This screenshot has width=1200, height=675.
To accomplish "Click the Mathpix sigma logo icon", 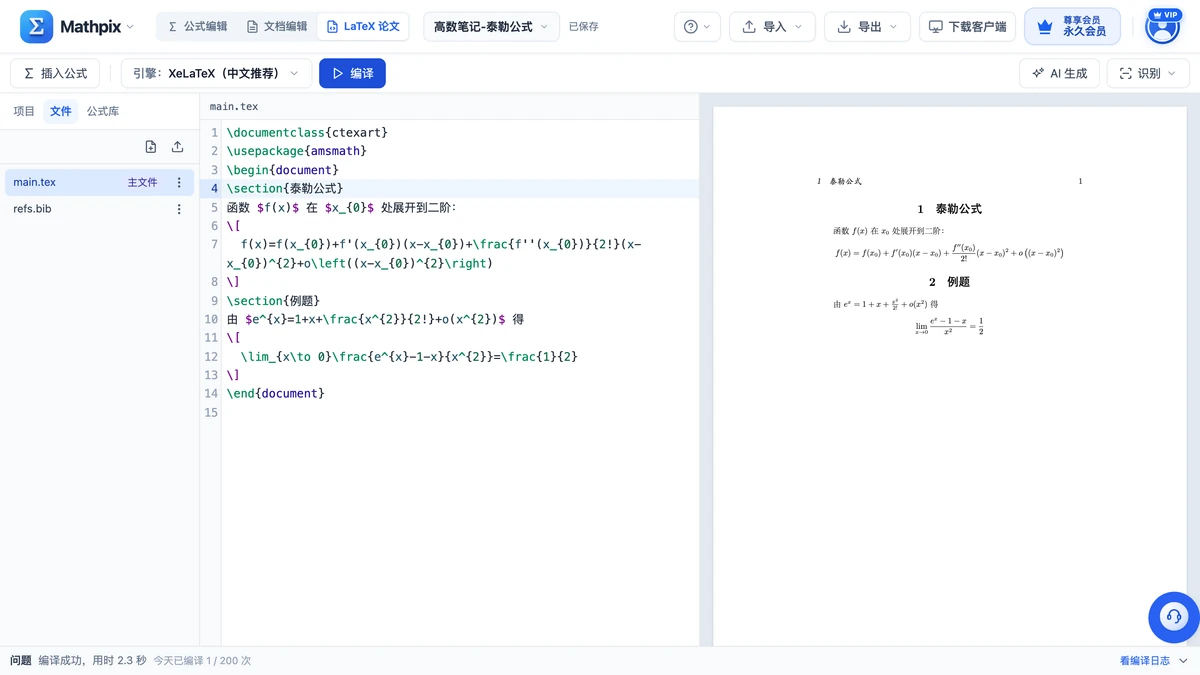I will [36, 27].
